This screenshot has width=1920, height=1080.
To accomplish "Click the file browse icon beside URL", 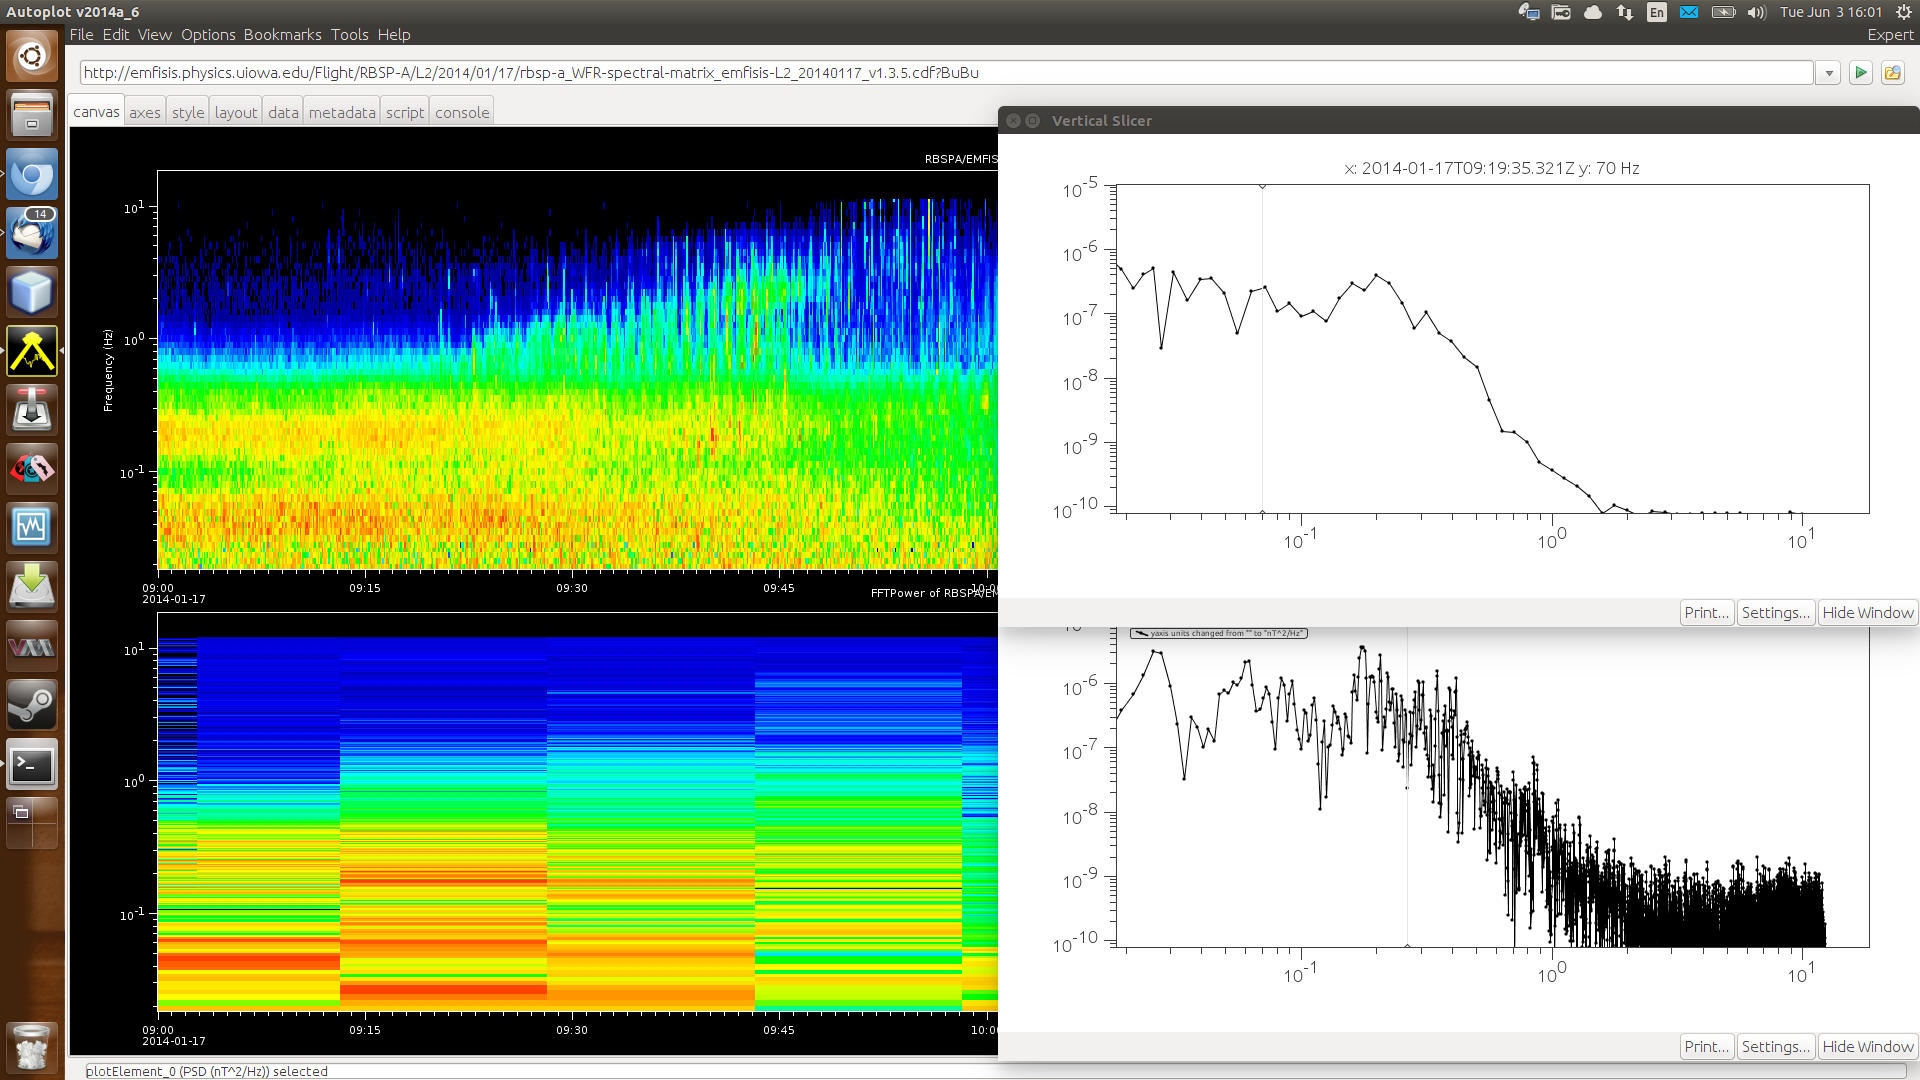I will tap(1892, 73).
